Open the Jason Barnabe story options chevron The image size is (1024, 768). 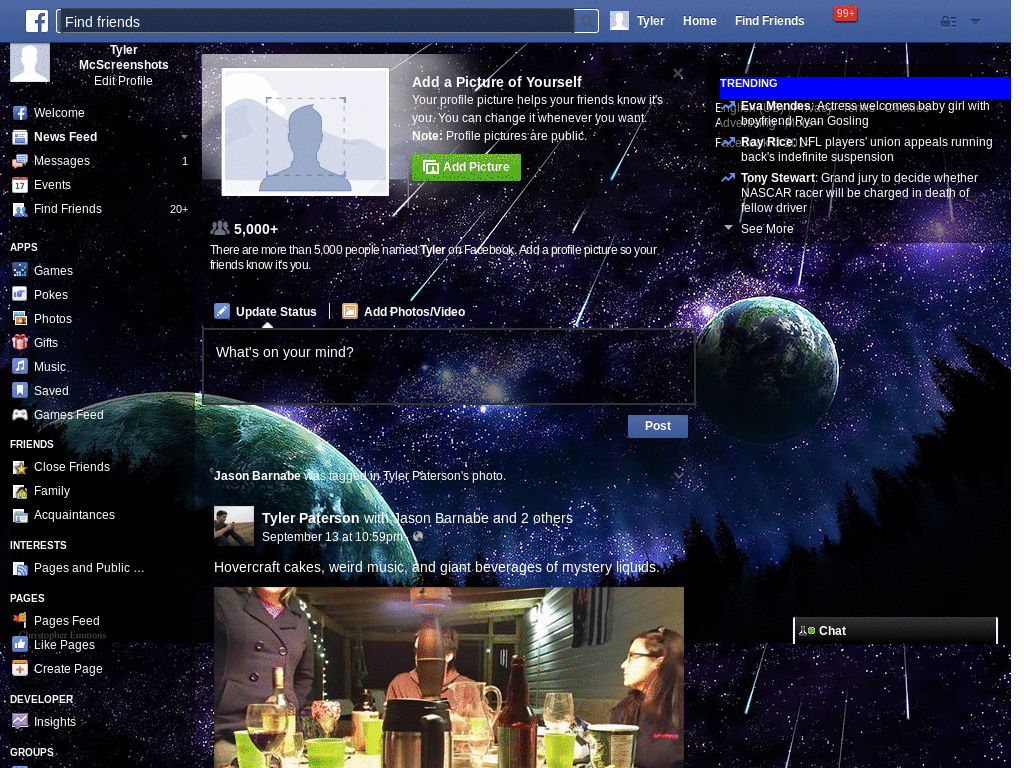(x=679, y=475)
